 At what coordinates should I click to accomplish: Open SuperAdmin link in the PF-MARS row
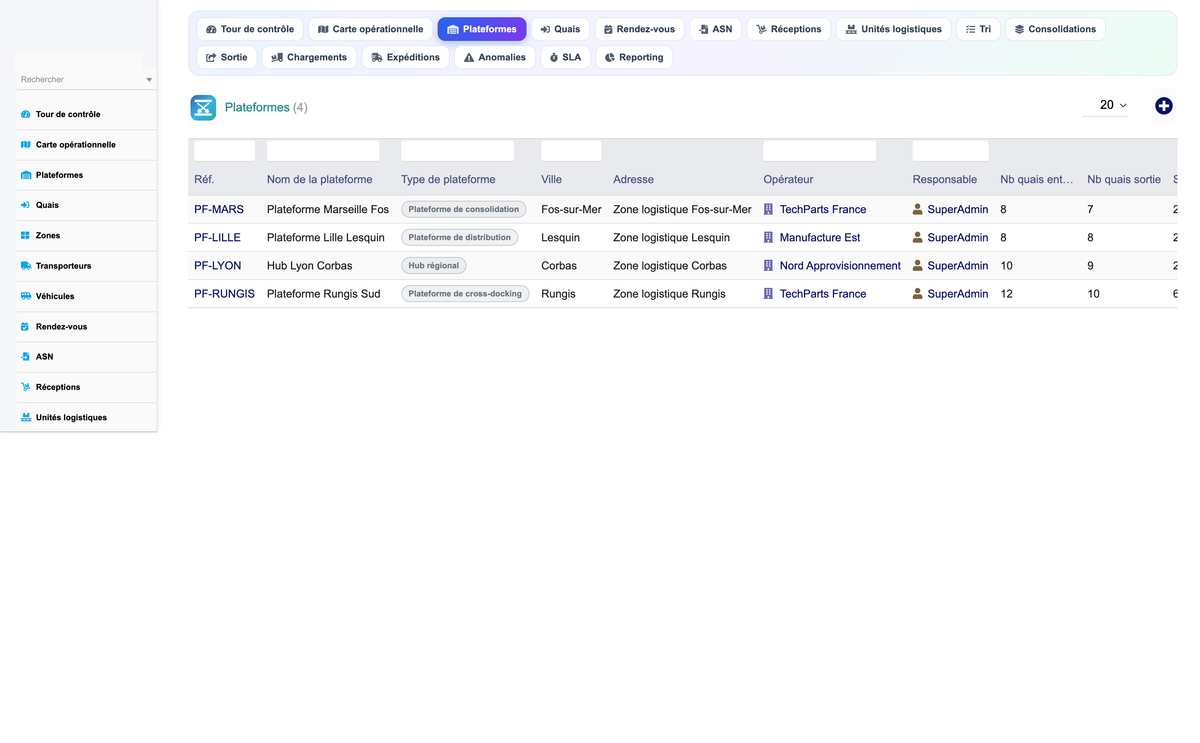click(958, 210)
